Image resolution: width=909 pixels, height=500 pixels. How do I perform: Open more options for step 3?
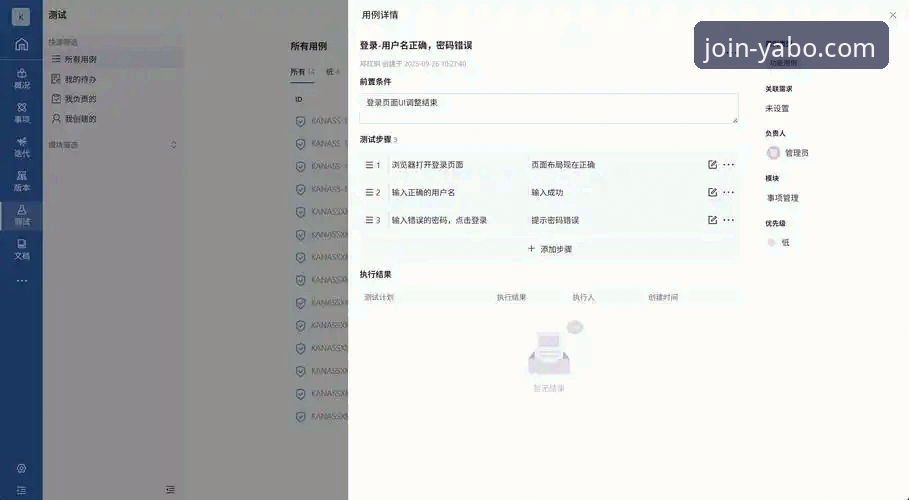coord(729,220)
